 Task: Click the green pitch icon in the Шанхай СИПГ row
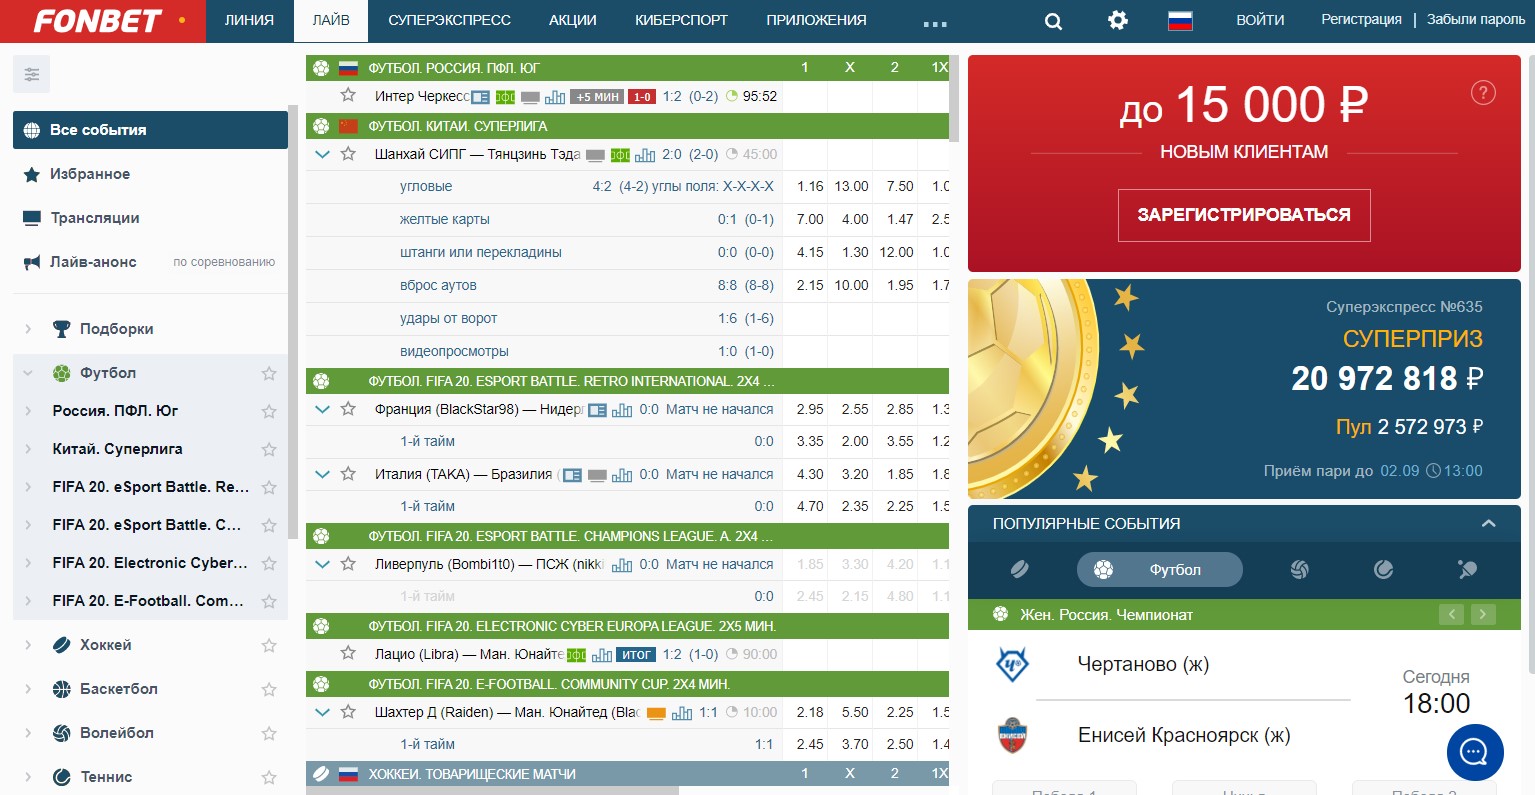tap(620, 155)
